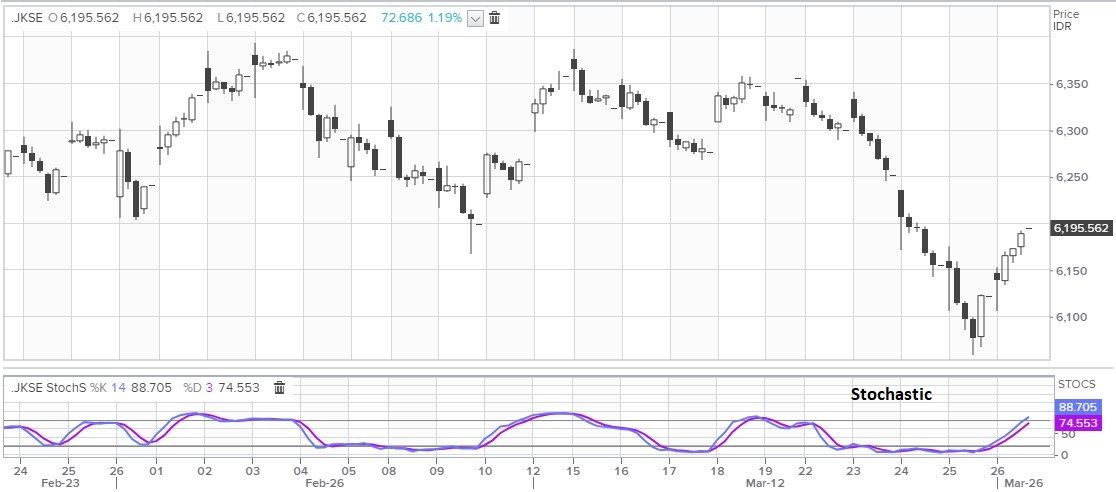This screenshot has width=1116, height=492.
Task: Click the 6,300 price axis label
Action: 1070,132
